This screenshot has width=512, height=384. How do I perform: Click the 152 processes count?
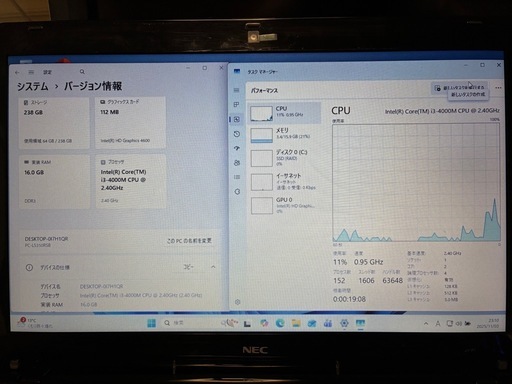click(339, 281)
